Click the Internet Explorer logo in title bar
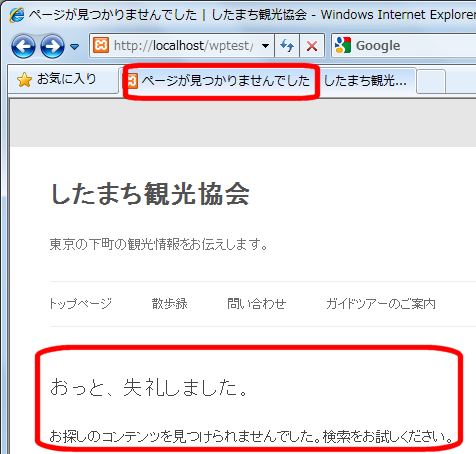Screen dimensions: 476x454 tap(17, 15)
